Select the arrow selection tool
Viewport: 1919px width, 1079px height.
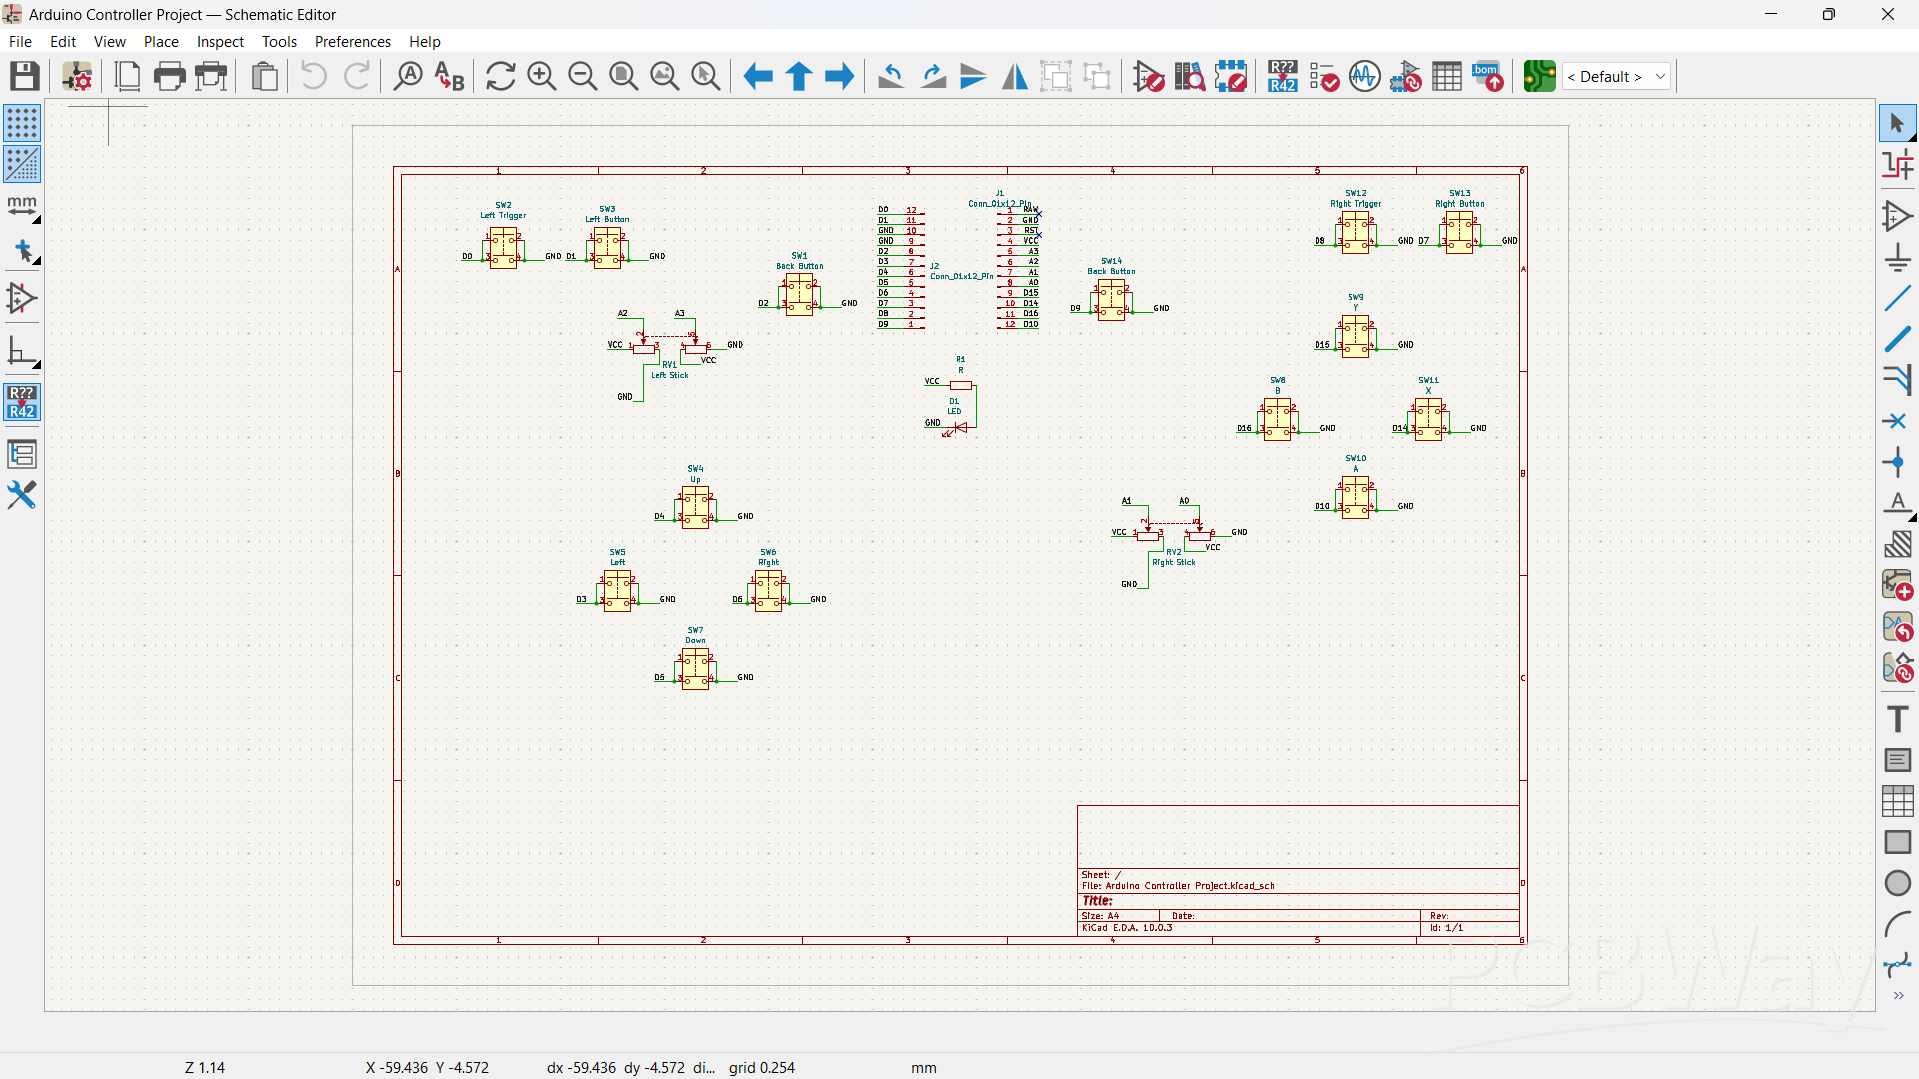[1897, 124]
